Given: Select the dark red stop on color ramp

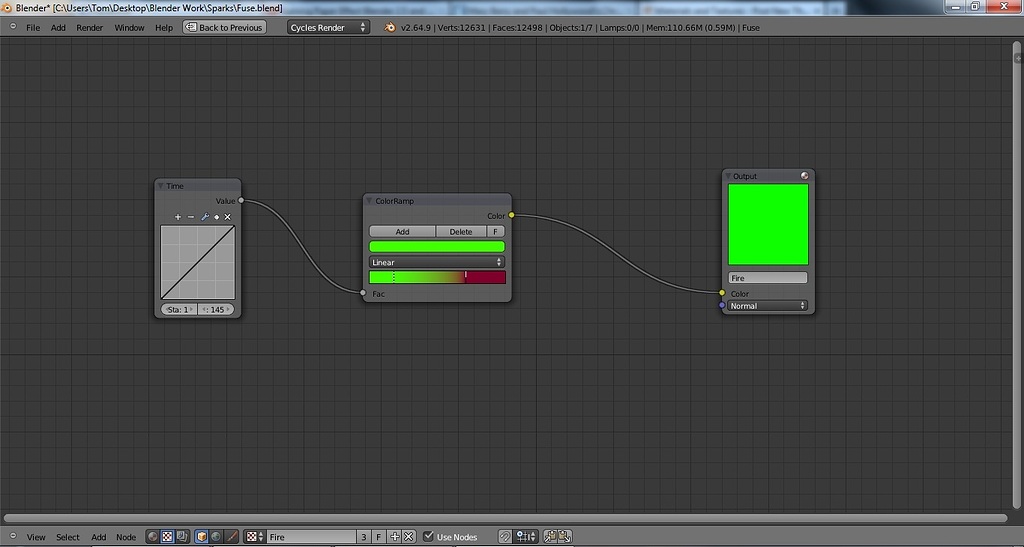Looking at the screenshot, I should point(466,277).
